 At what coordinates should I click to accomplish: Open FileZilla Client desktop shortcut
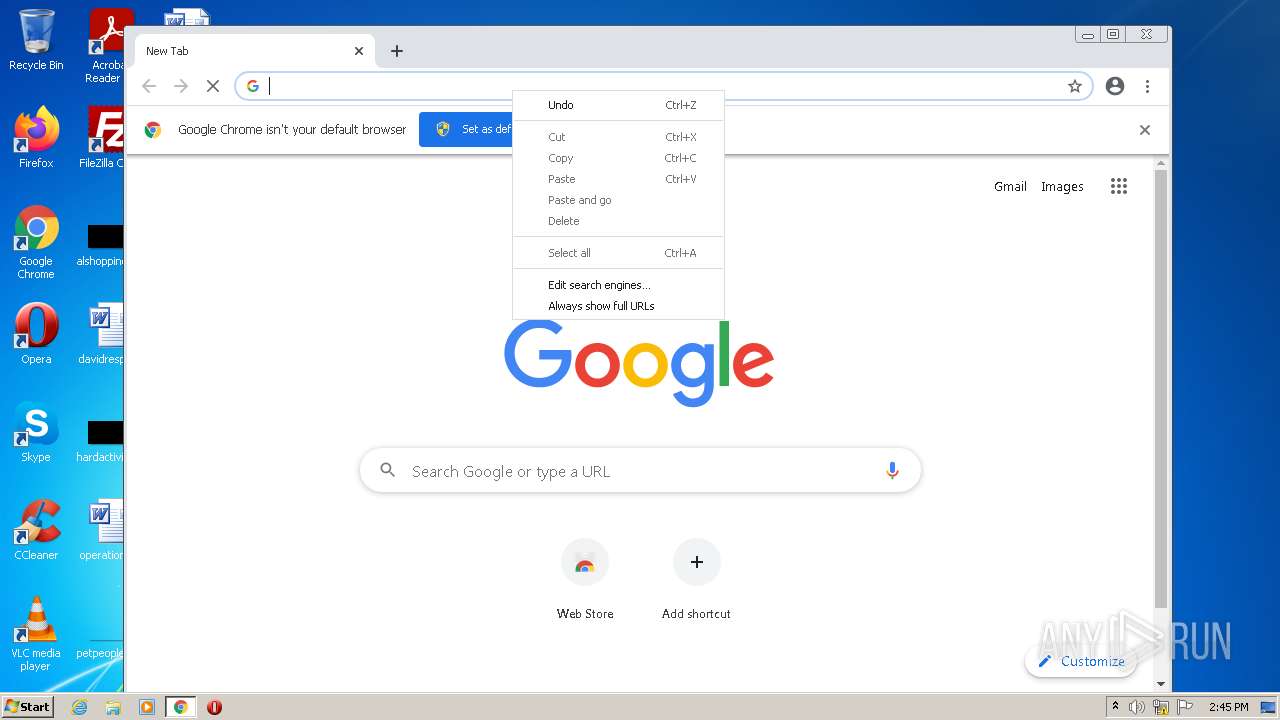[x=104, y=138]
